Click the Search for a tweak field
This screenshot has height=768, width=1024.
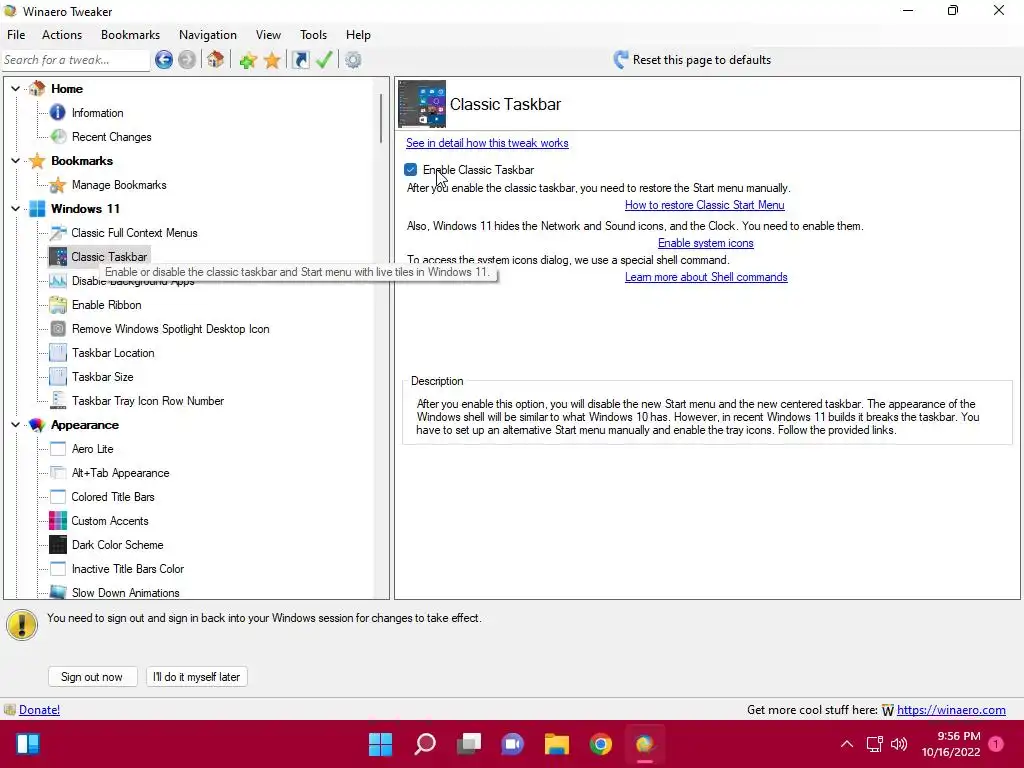(76, 60)
